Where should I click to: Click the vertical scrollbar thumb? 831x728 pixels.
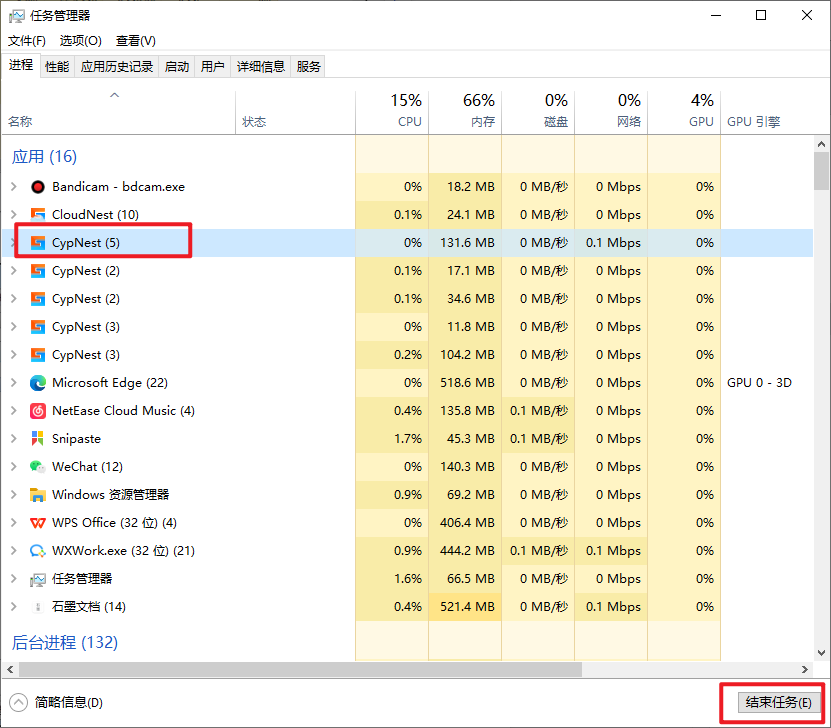click(821, 171)
